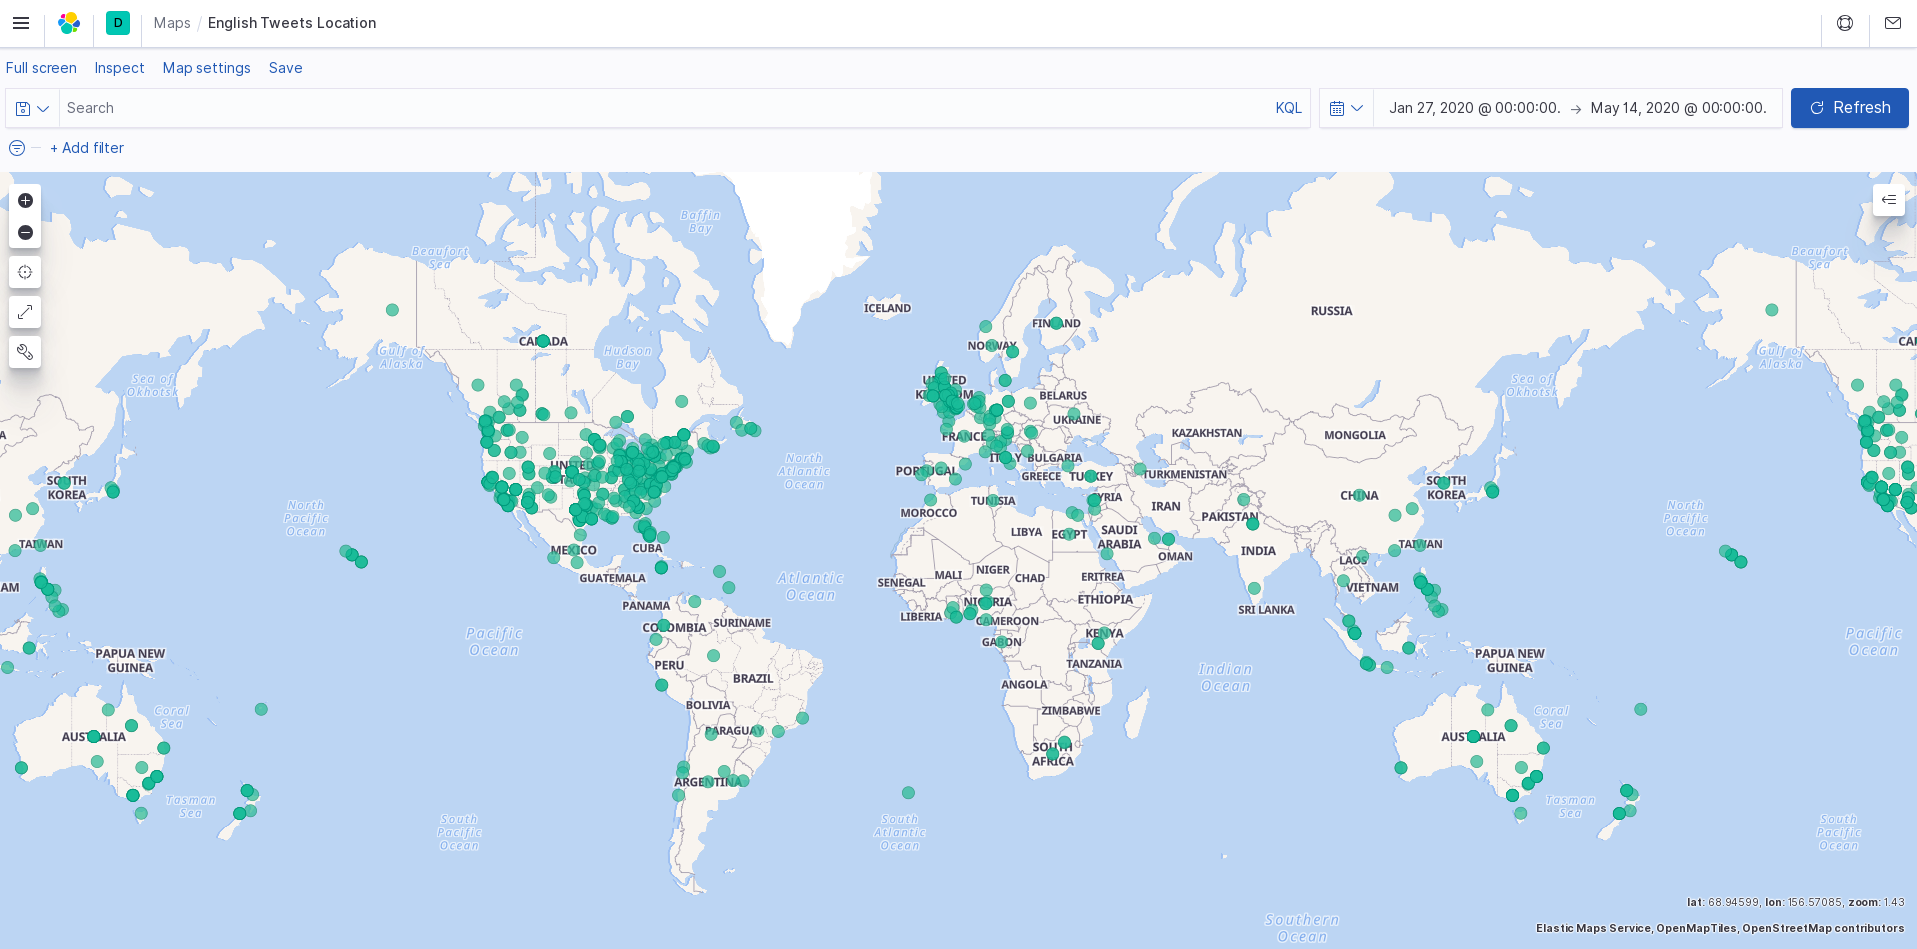Click the Elastic logo

click(69, 23)
